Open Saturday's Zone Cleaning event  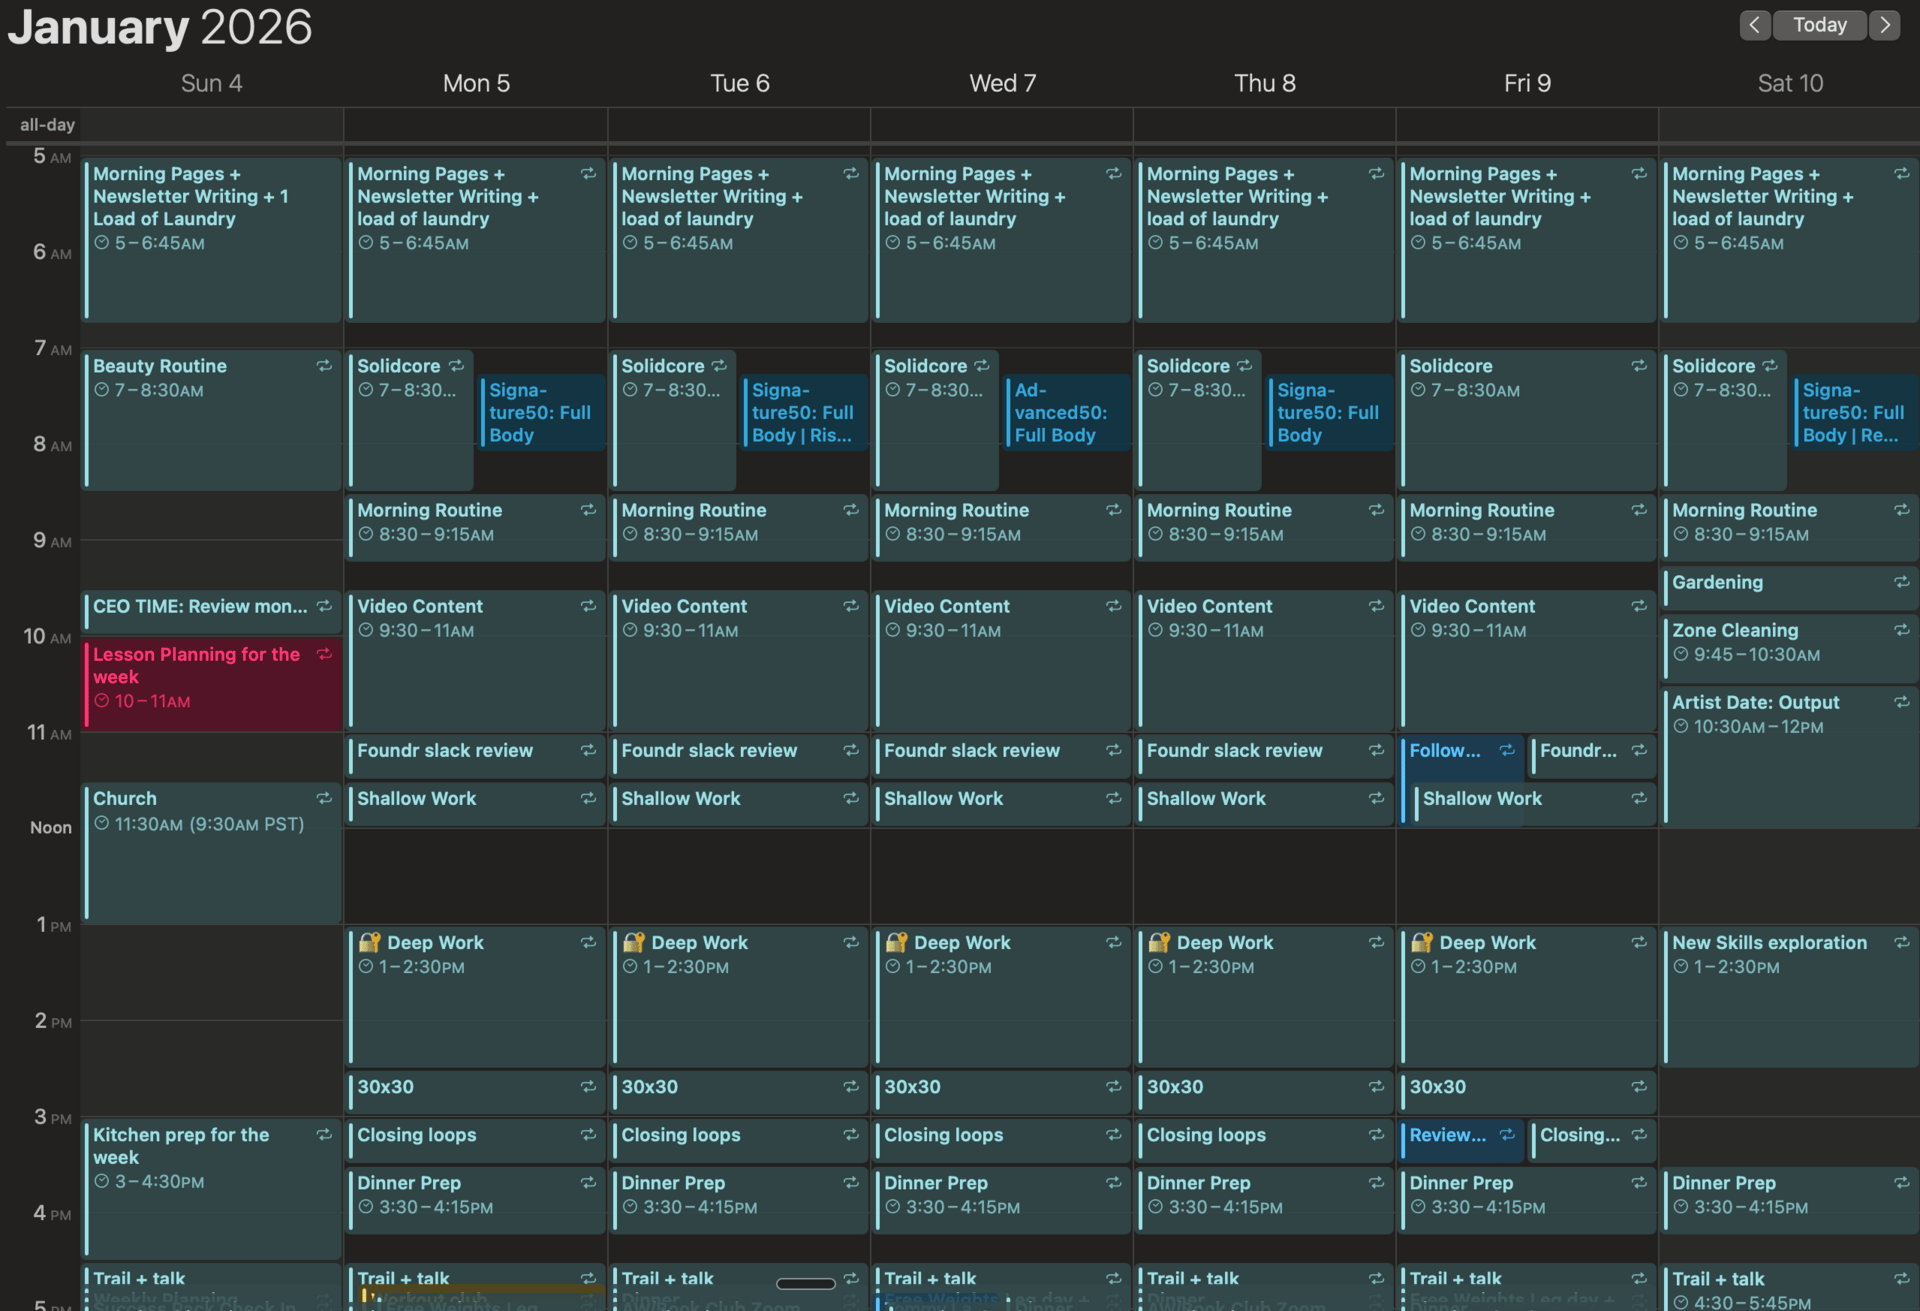point(1790,642)
